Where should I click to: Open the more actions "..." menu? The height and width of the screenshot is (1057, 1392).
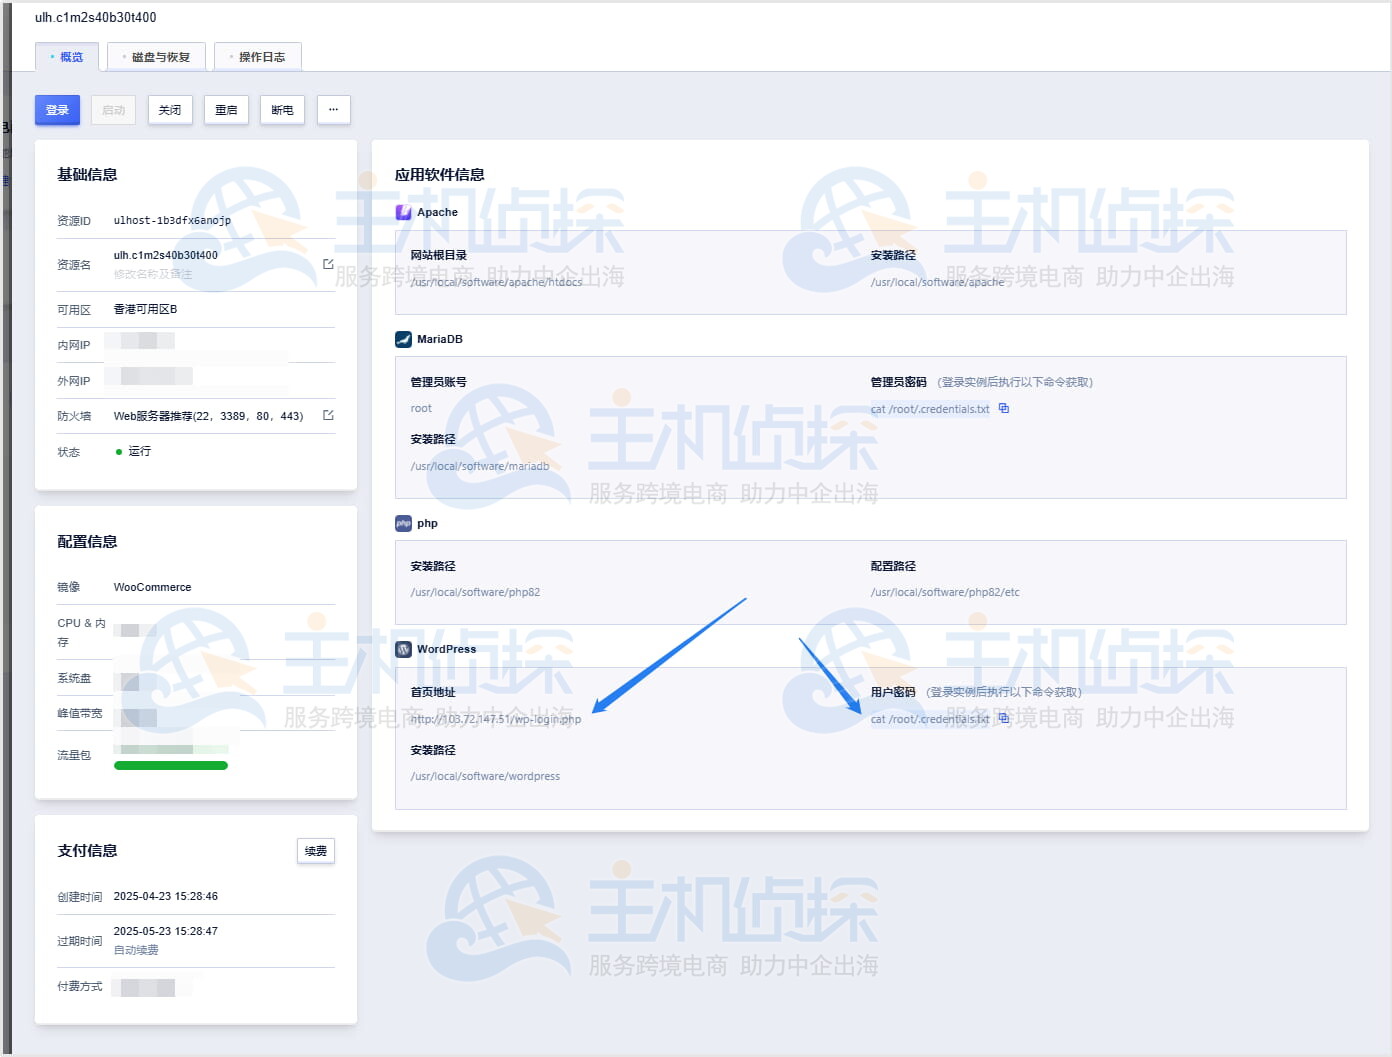click(x=334, y=110)
